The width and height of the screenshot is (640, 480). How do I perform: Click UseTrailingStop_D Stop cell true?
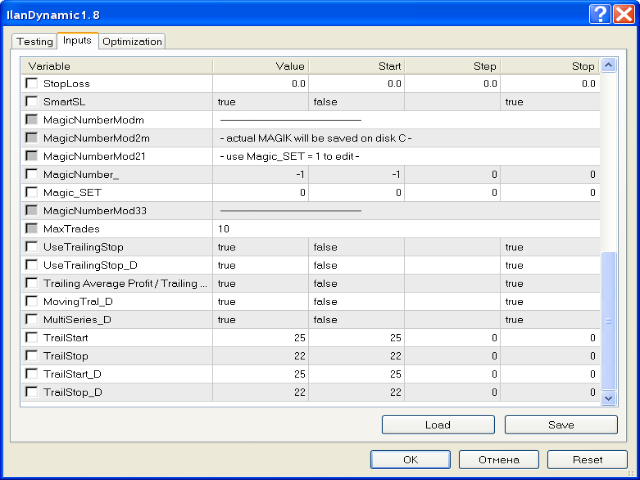550,265
